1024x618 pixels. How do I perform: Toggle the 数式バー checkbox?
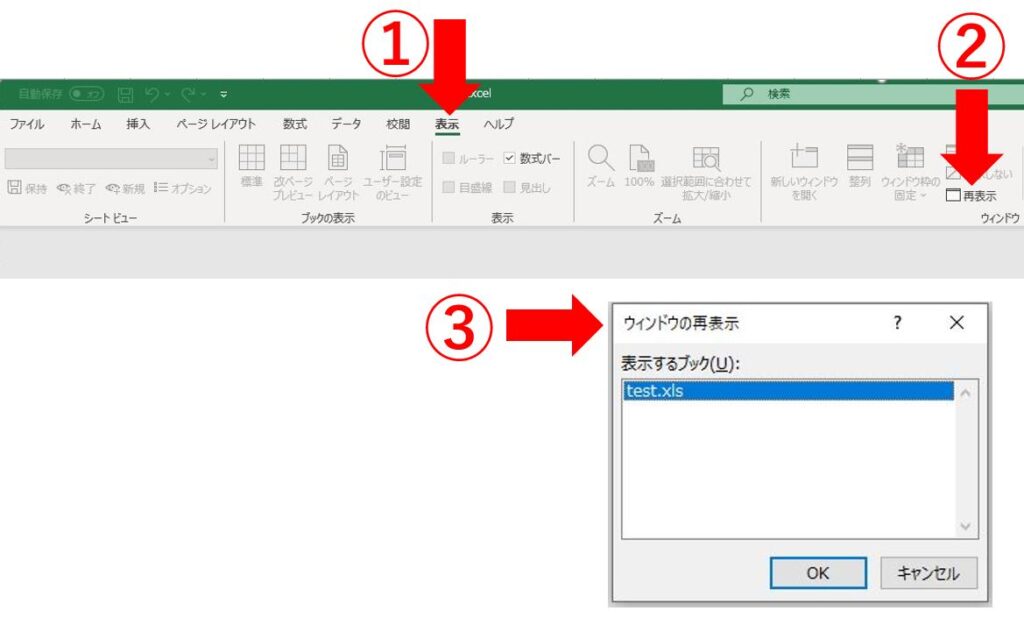510,158
